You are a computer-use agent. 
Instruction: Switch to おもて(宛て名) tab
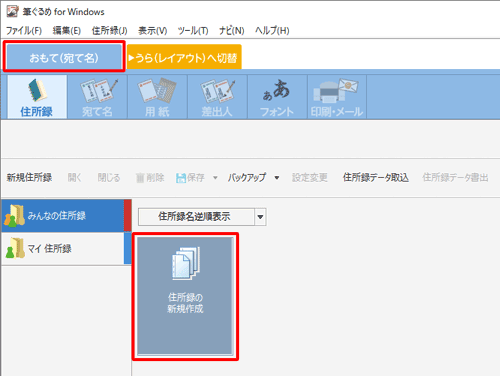pos(64,58)
